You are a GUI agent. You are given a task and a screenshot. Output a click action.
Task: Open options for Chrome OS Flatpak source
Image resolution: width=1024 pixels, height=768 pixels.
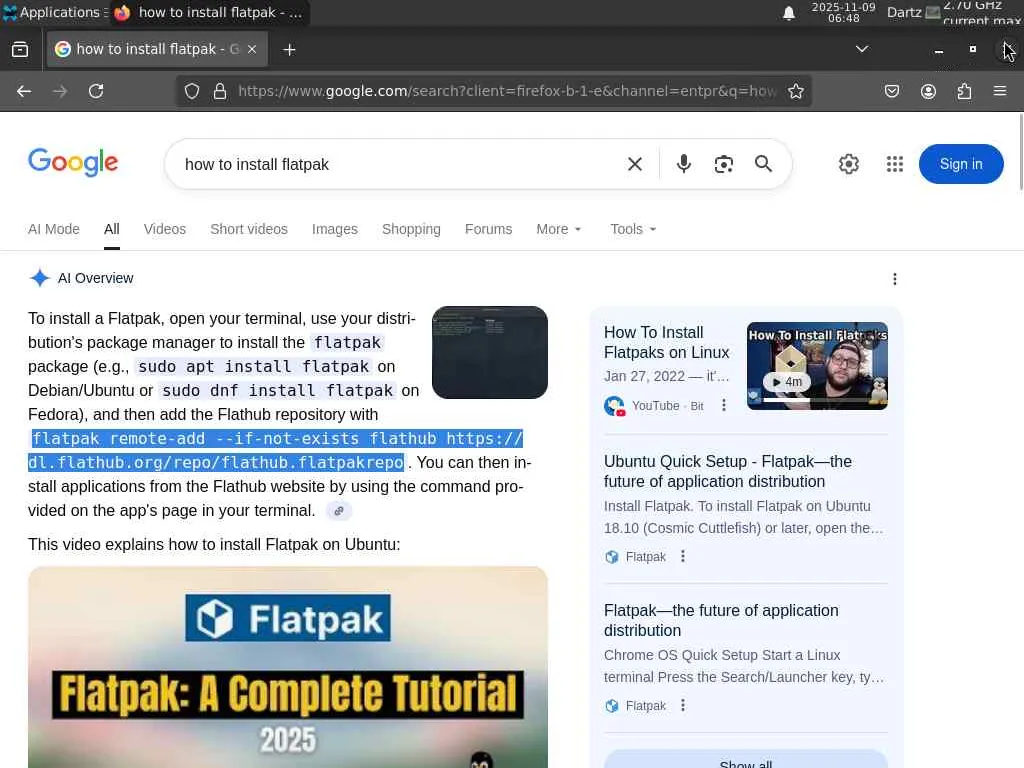point(683,705)
